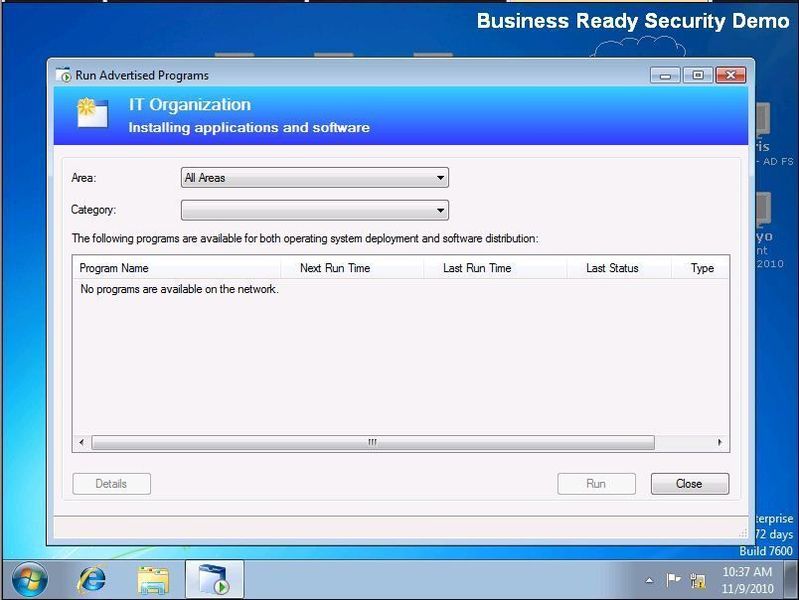The image size is (799, 600).
Task: Click the right scroll arrow of program list
Action: 720,442
